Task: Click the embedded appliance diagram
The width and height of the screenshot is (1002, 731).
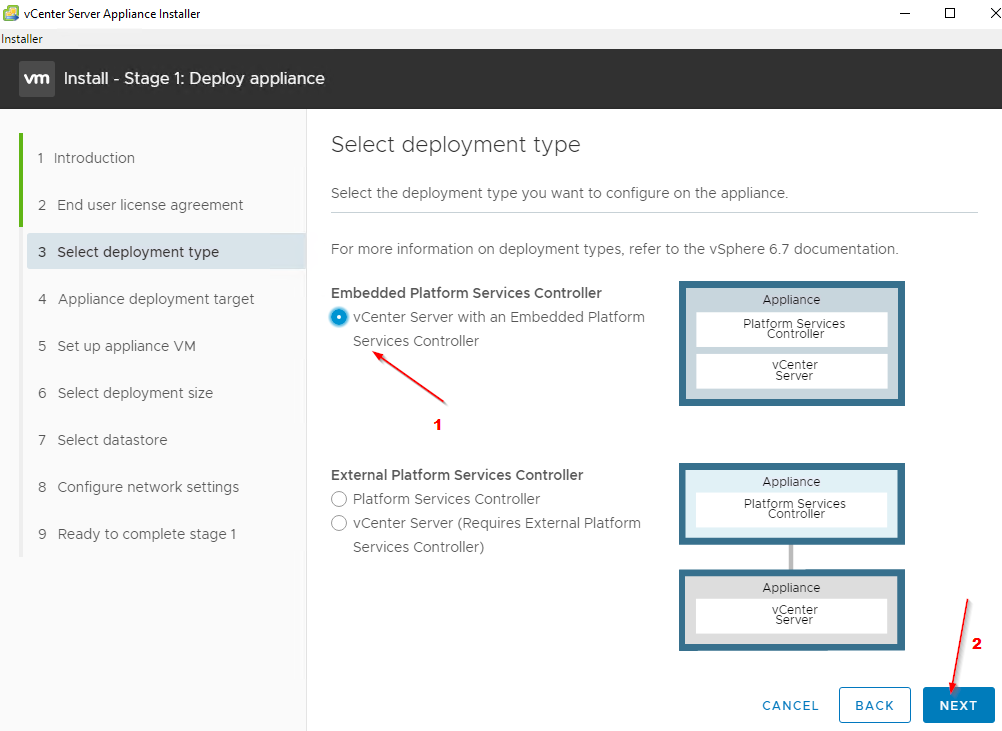Action: click(792, 343)
